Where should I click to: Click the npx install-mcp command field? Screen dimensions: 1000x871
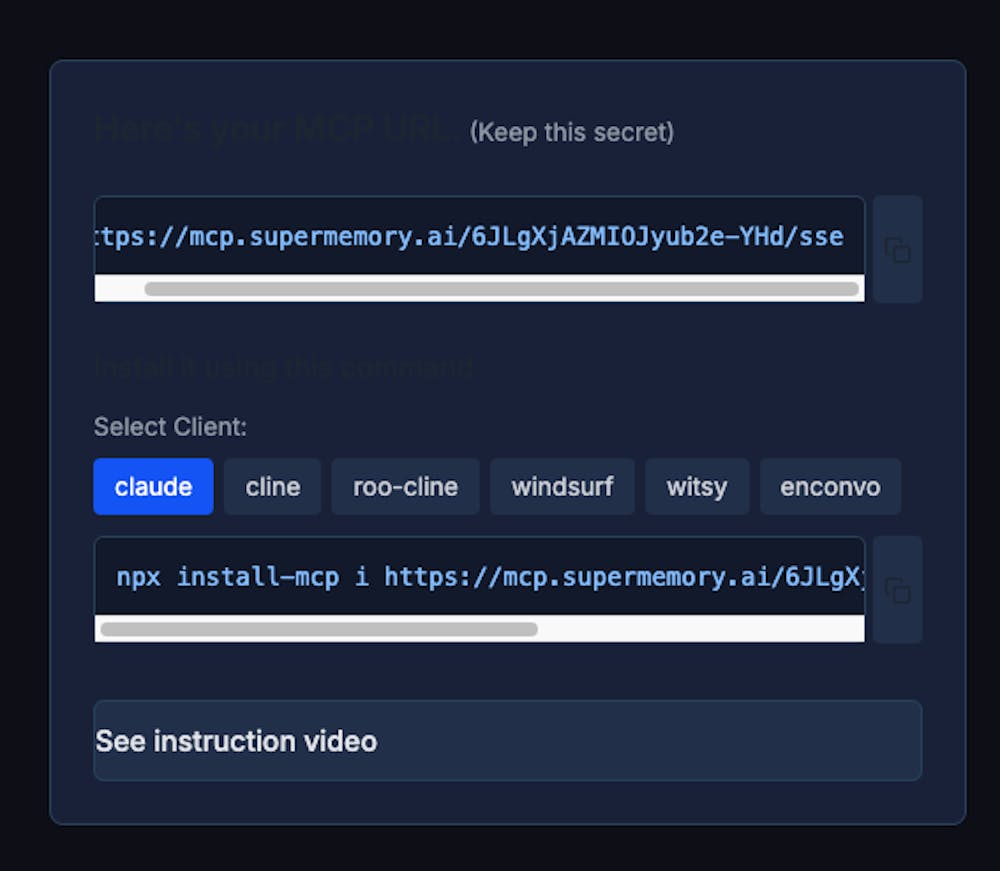(x=479, y=577)
